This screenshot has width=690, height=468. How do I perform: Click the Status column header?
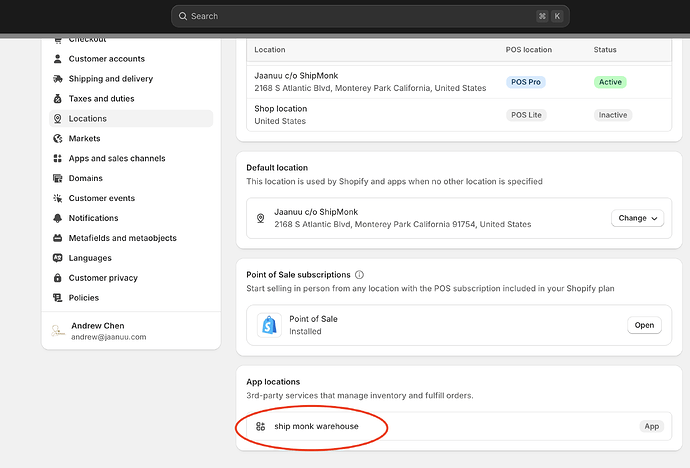605,50
